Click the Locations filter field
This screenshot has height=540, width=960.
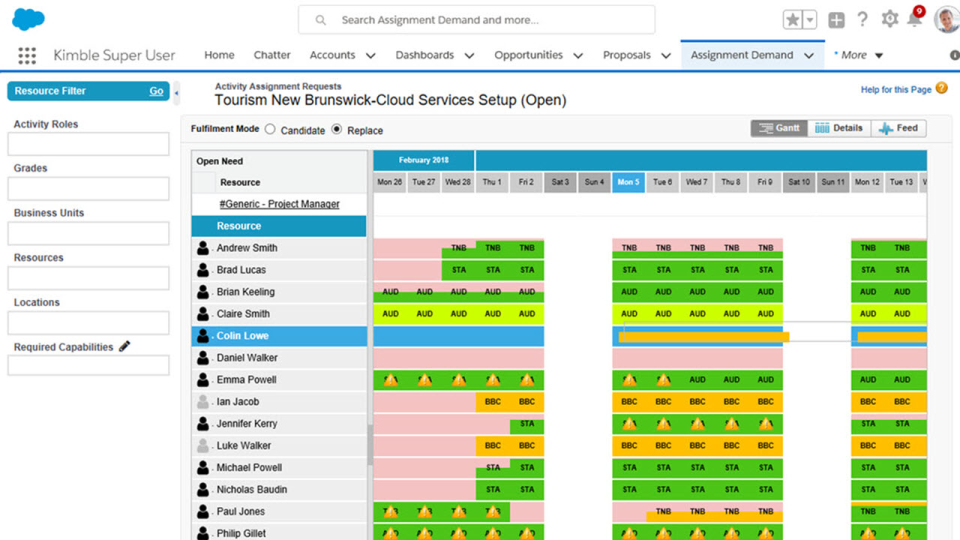tap(88, 323)
